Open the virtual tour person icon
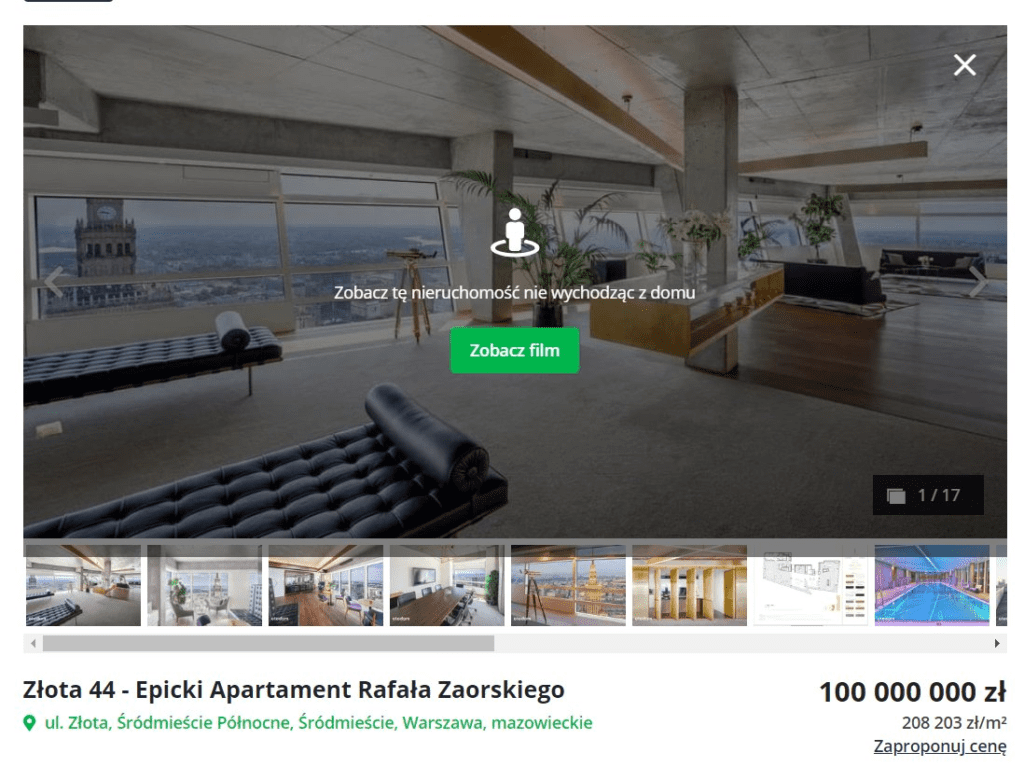Image resolution: width=1024 pixels, height=767 pixels. pyautogui.click(x=515, y=233)
